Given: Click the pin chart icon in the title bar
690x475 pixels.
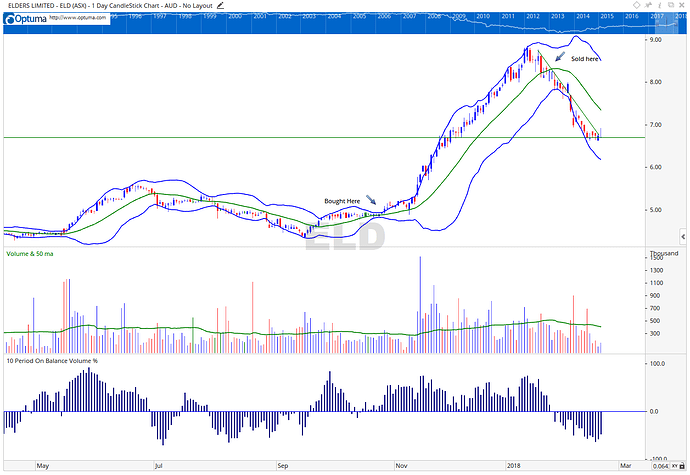Looking at the screenshot, I should (648, 5).
